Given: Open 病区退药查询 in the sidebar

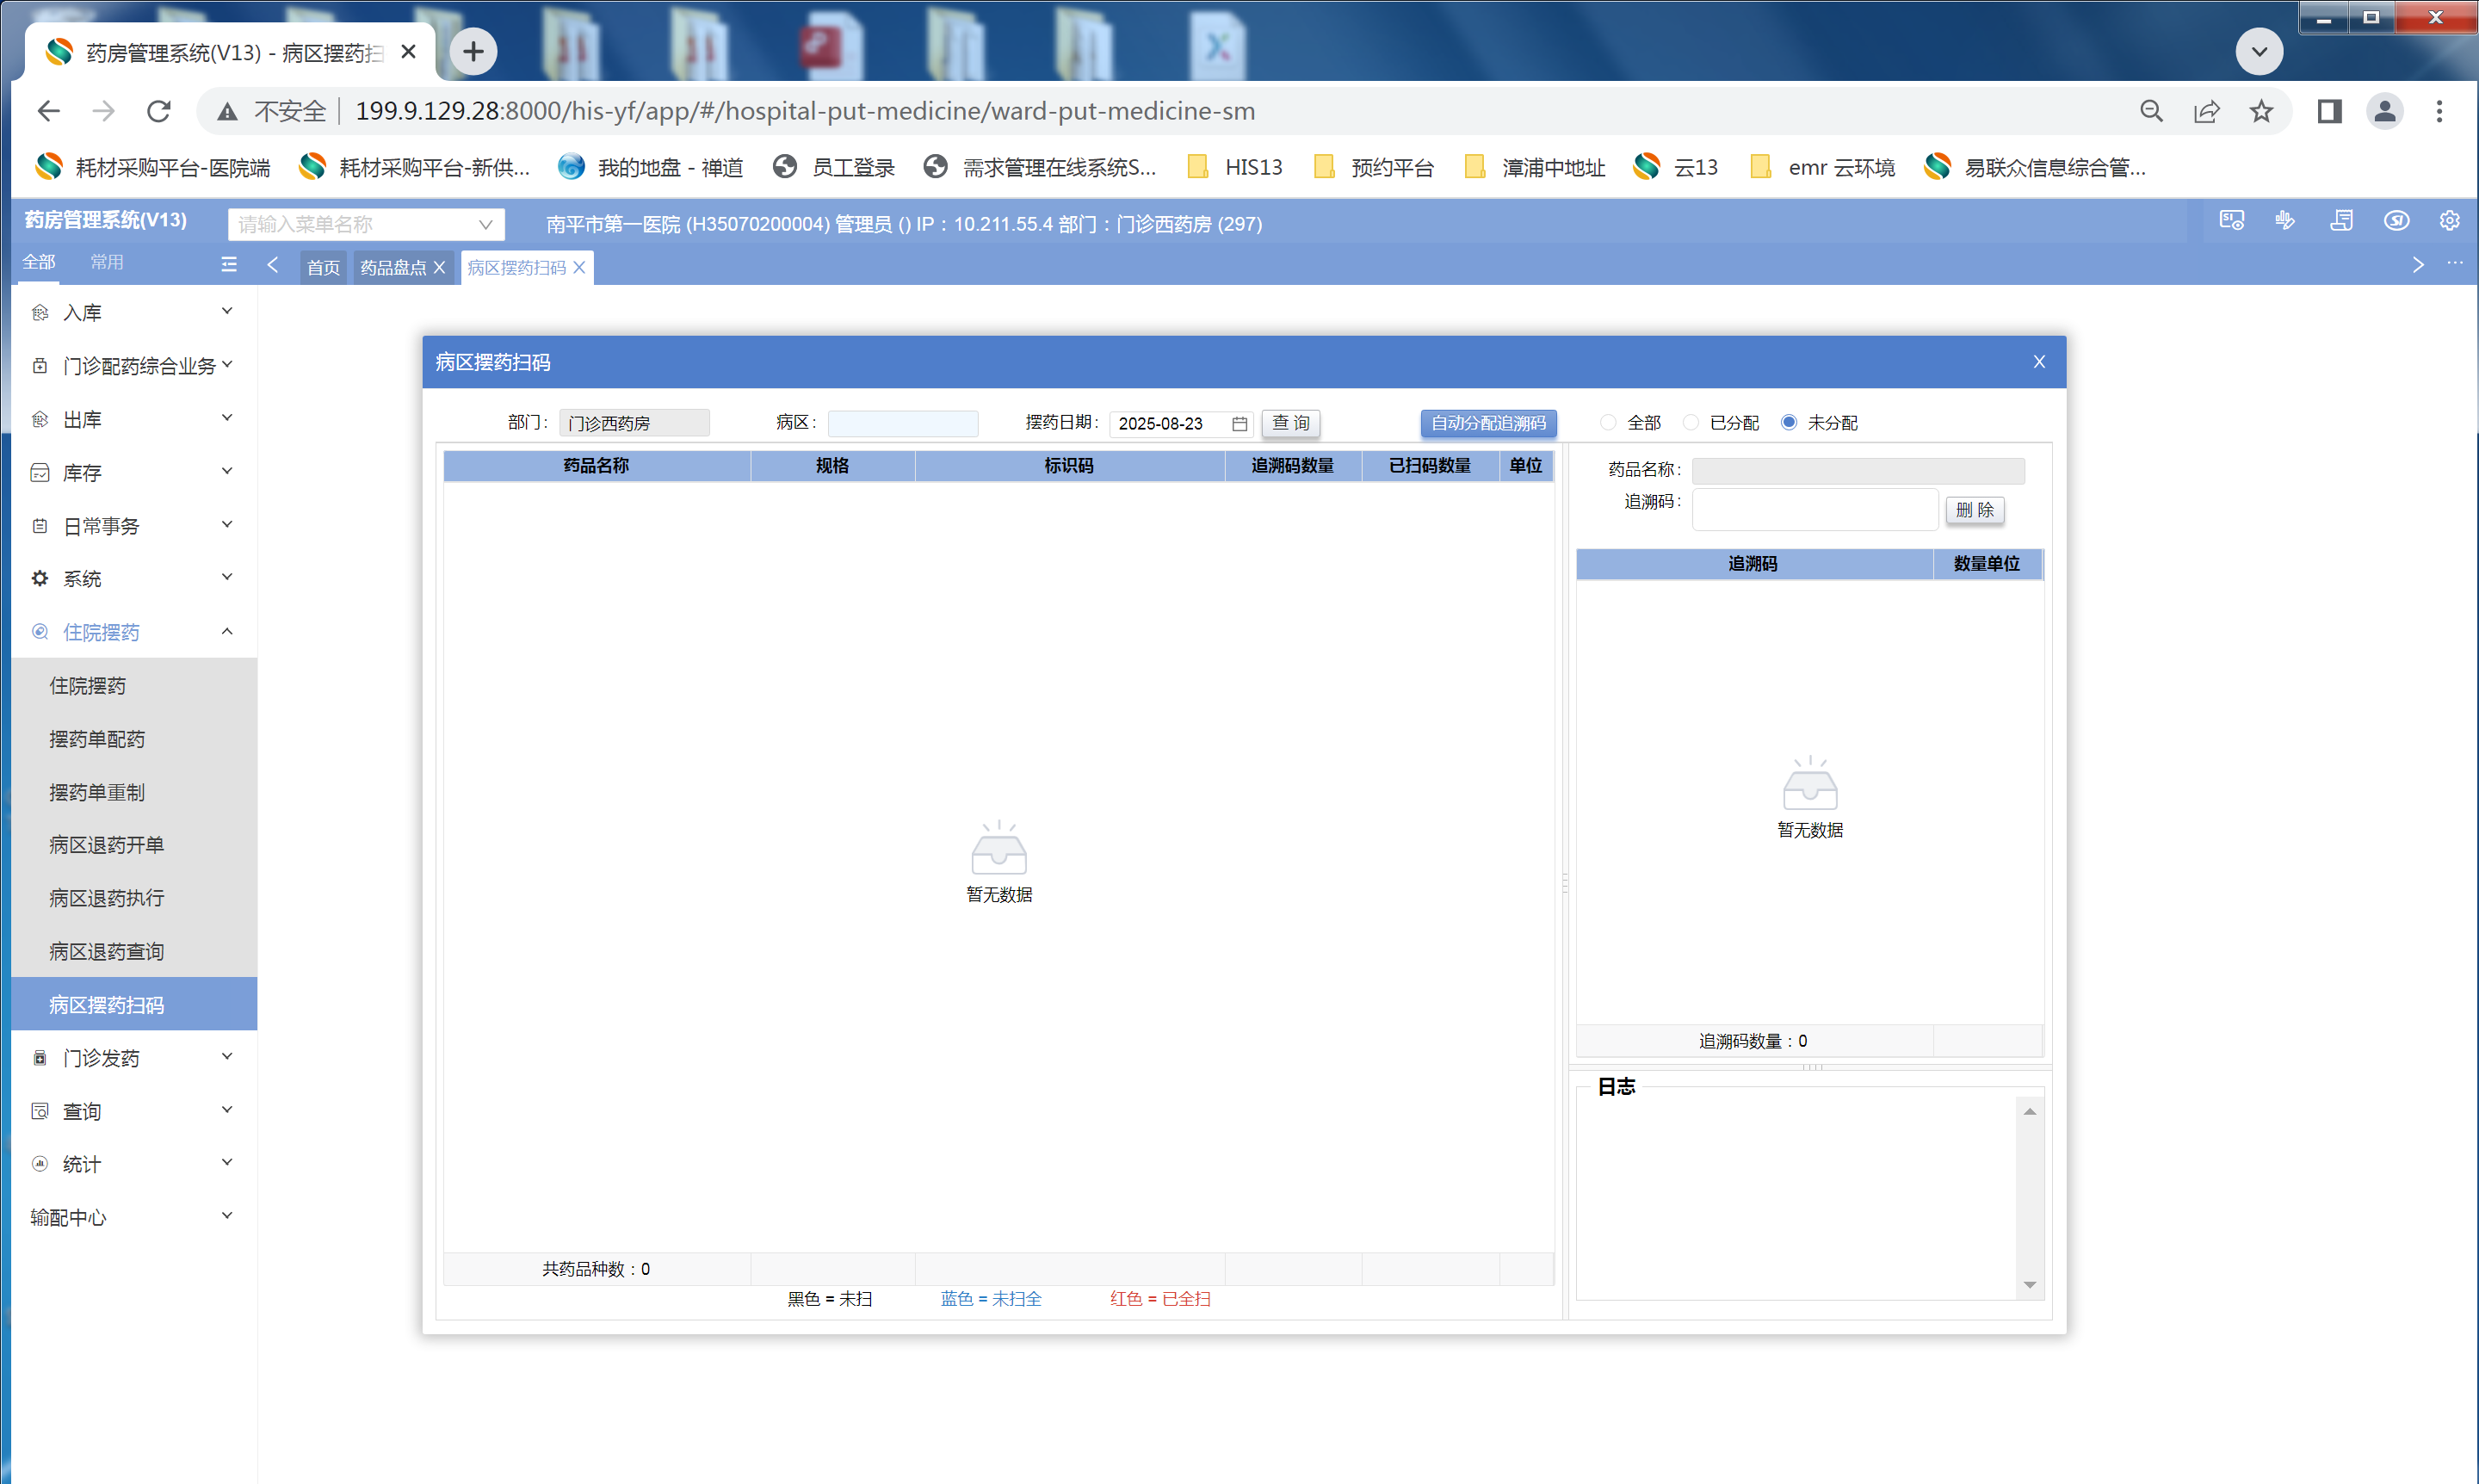Looking at the screenshot, I should coord(107,952).
